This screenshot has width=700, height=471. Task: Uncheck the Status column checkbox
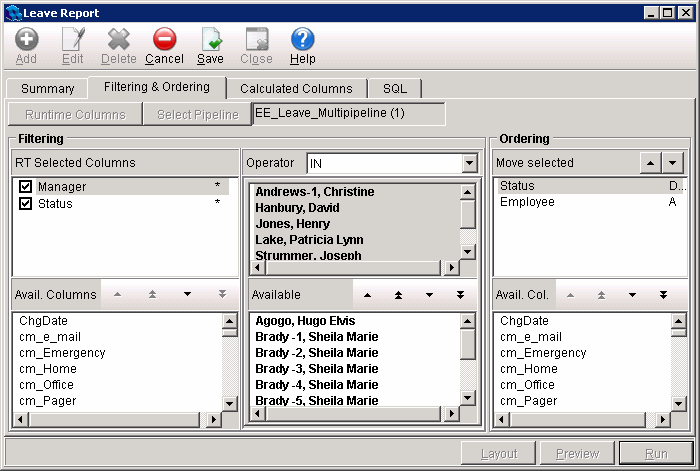point(26,204)
